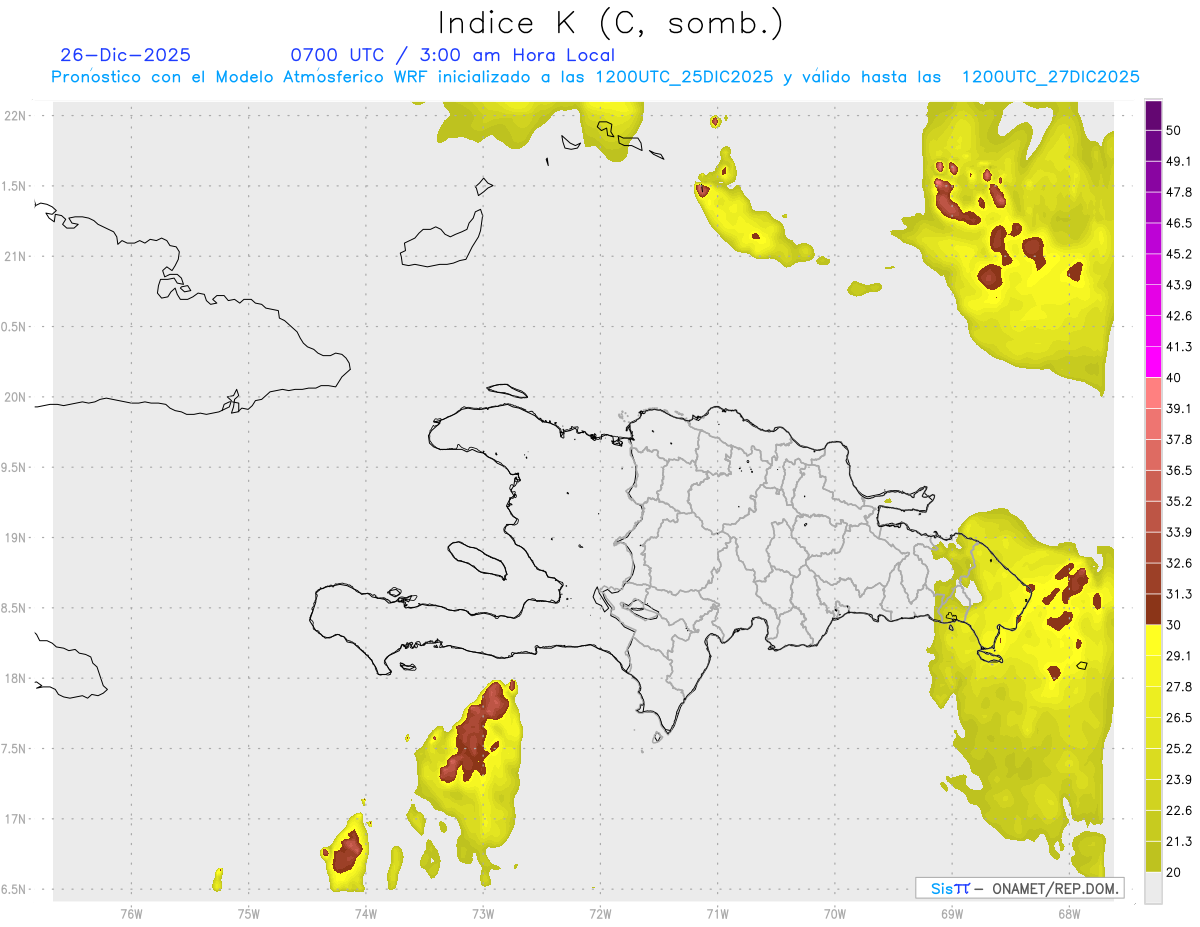
Task: Click the "32.6" colorbar label
Action: 1179,563
